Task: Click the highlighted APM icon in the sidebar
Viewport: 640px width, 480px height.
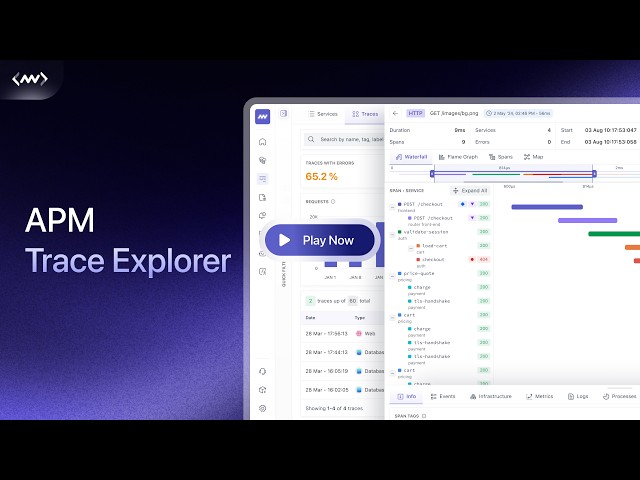Action: click(x=262, y=178)
